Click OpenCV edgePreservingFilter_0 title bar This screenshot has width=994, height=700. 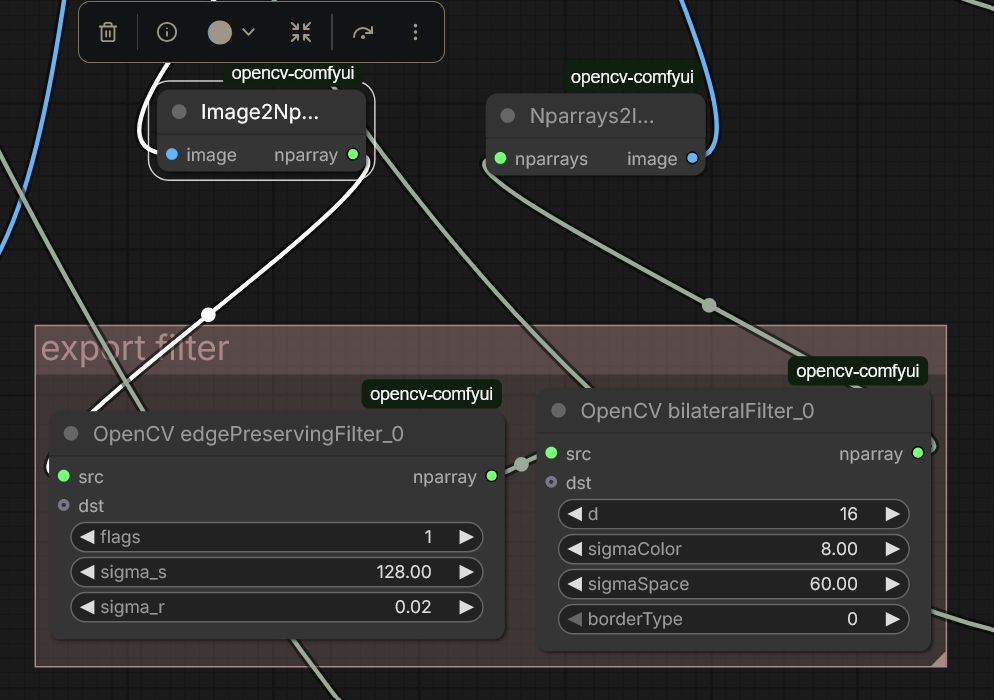pos(277,434)
